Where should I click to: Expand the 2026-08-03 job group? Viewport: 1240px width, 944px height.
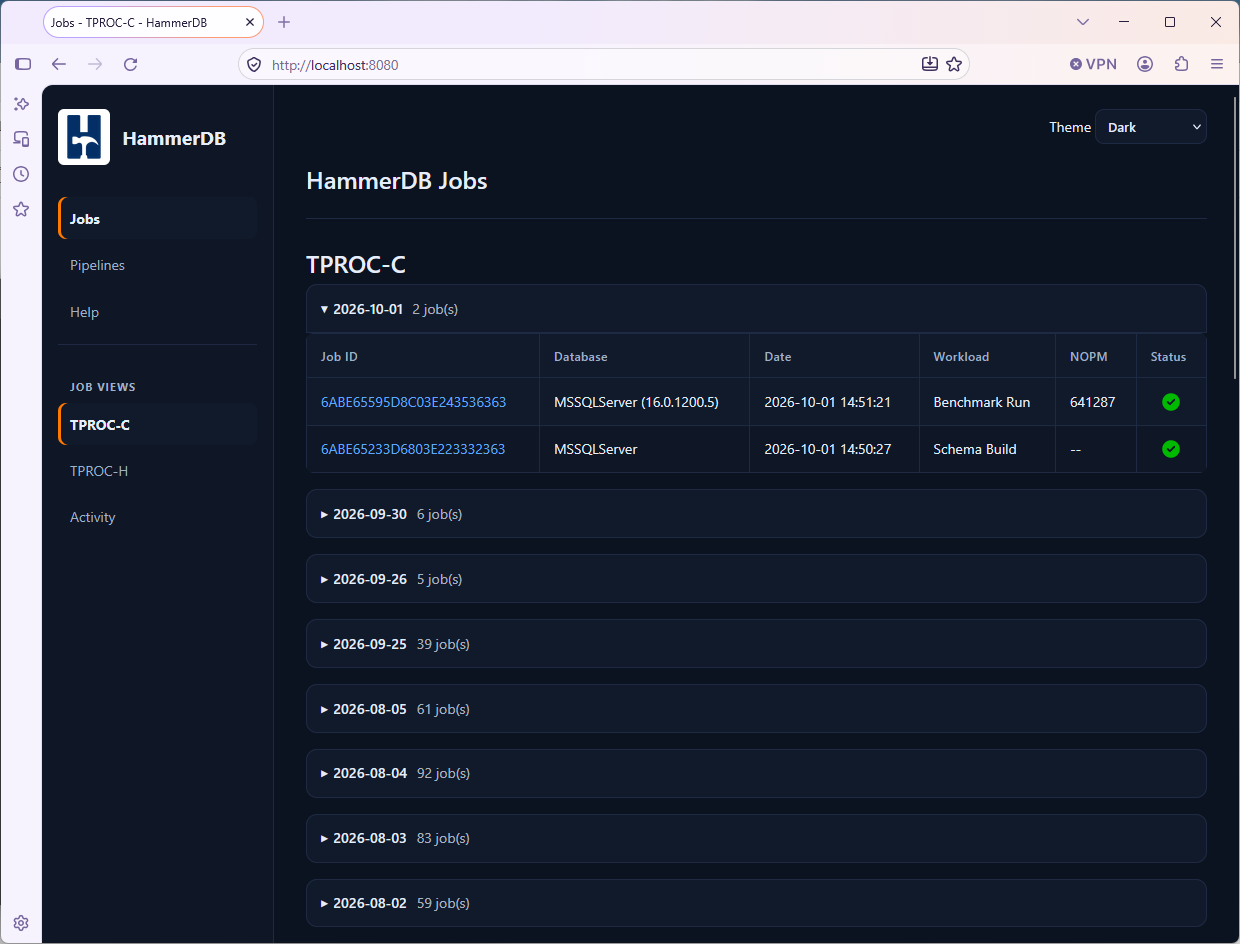(756, 838)
